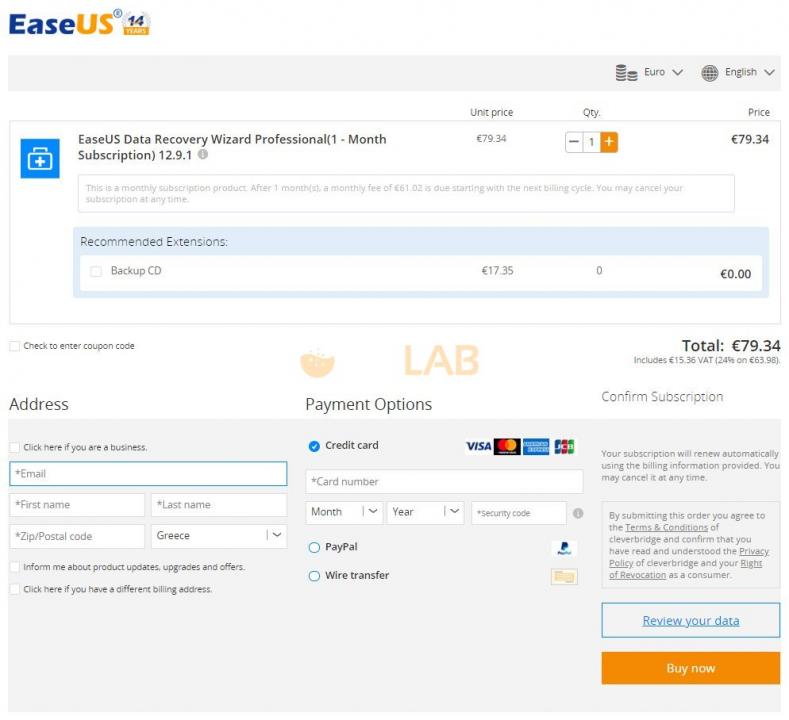Screen dimensions: 789x720
Task: Open the Greece country dropdown
Action: tap(219, 536)
